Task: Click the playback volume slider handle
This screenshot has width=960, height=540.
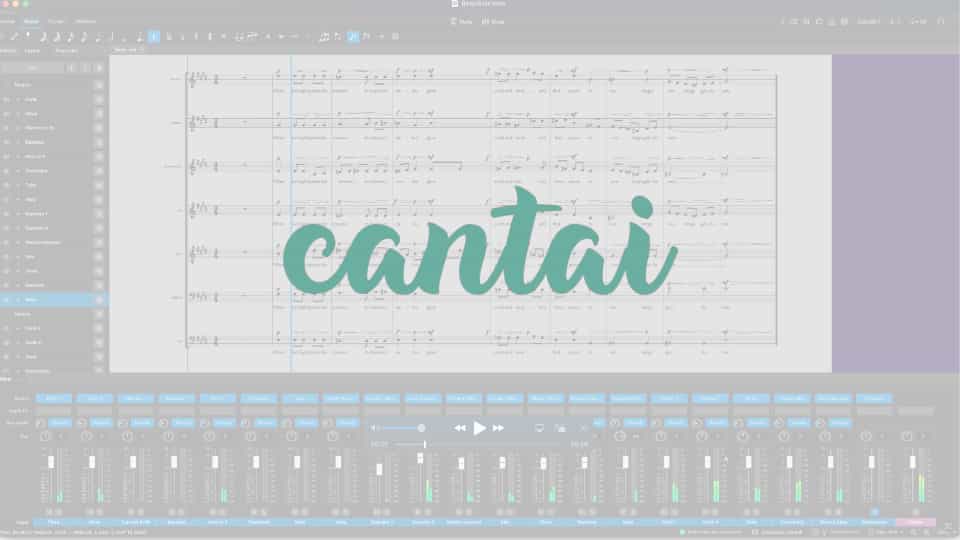Action: [x=421, y=428]
